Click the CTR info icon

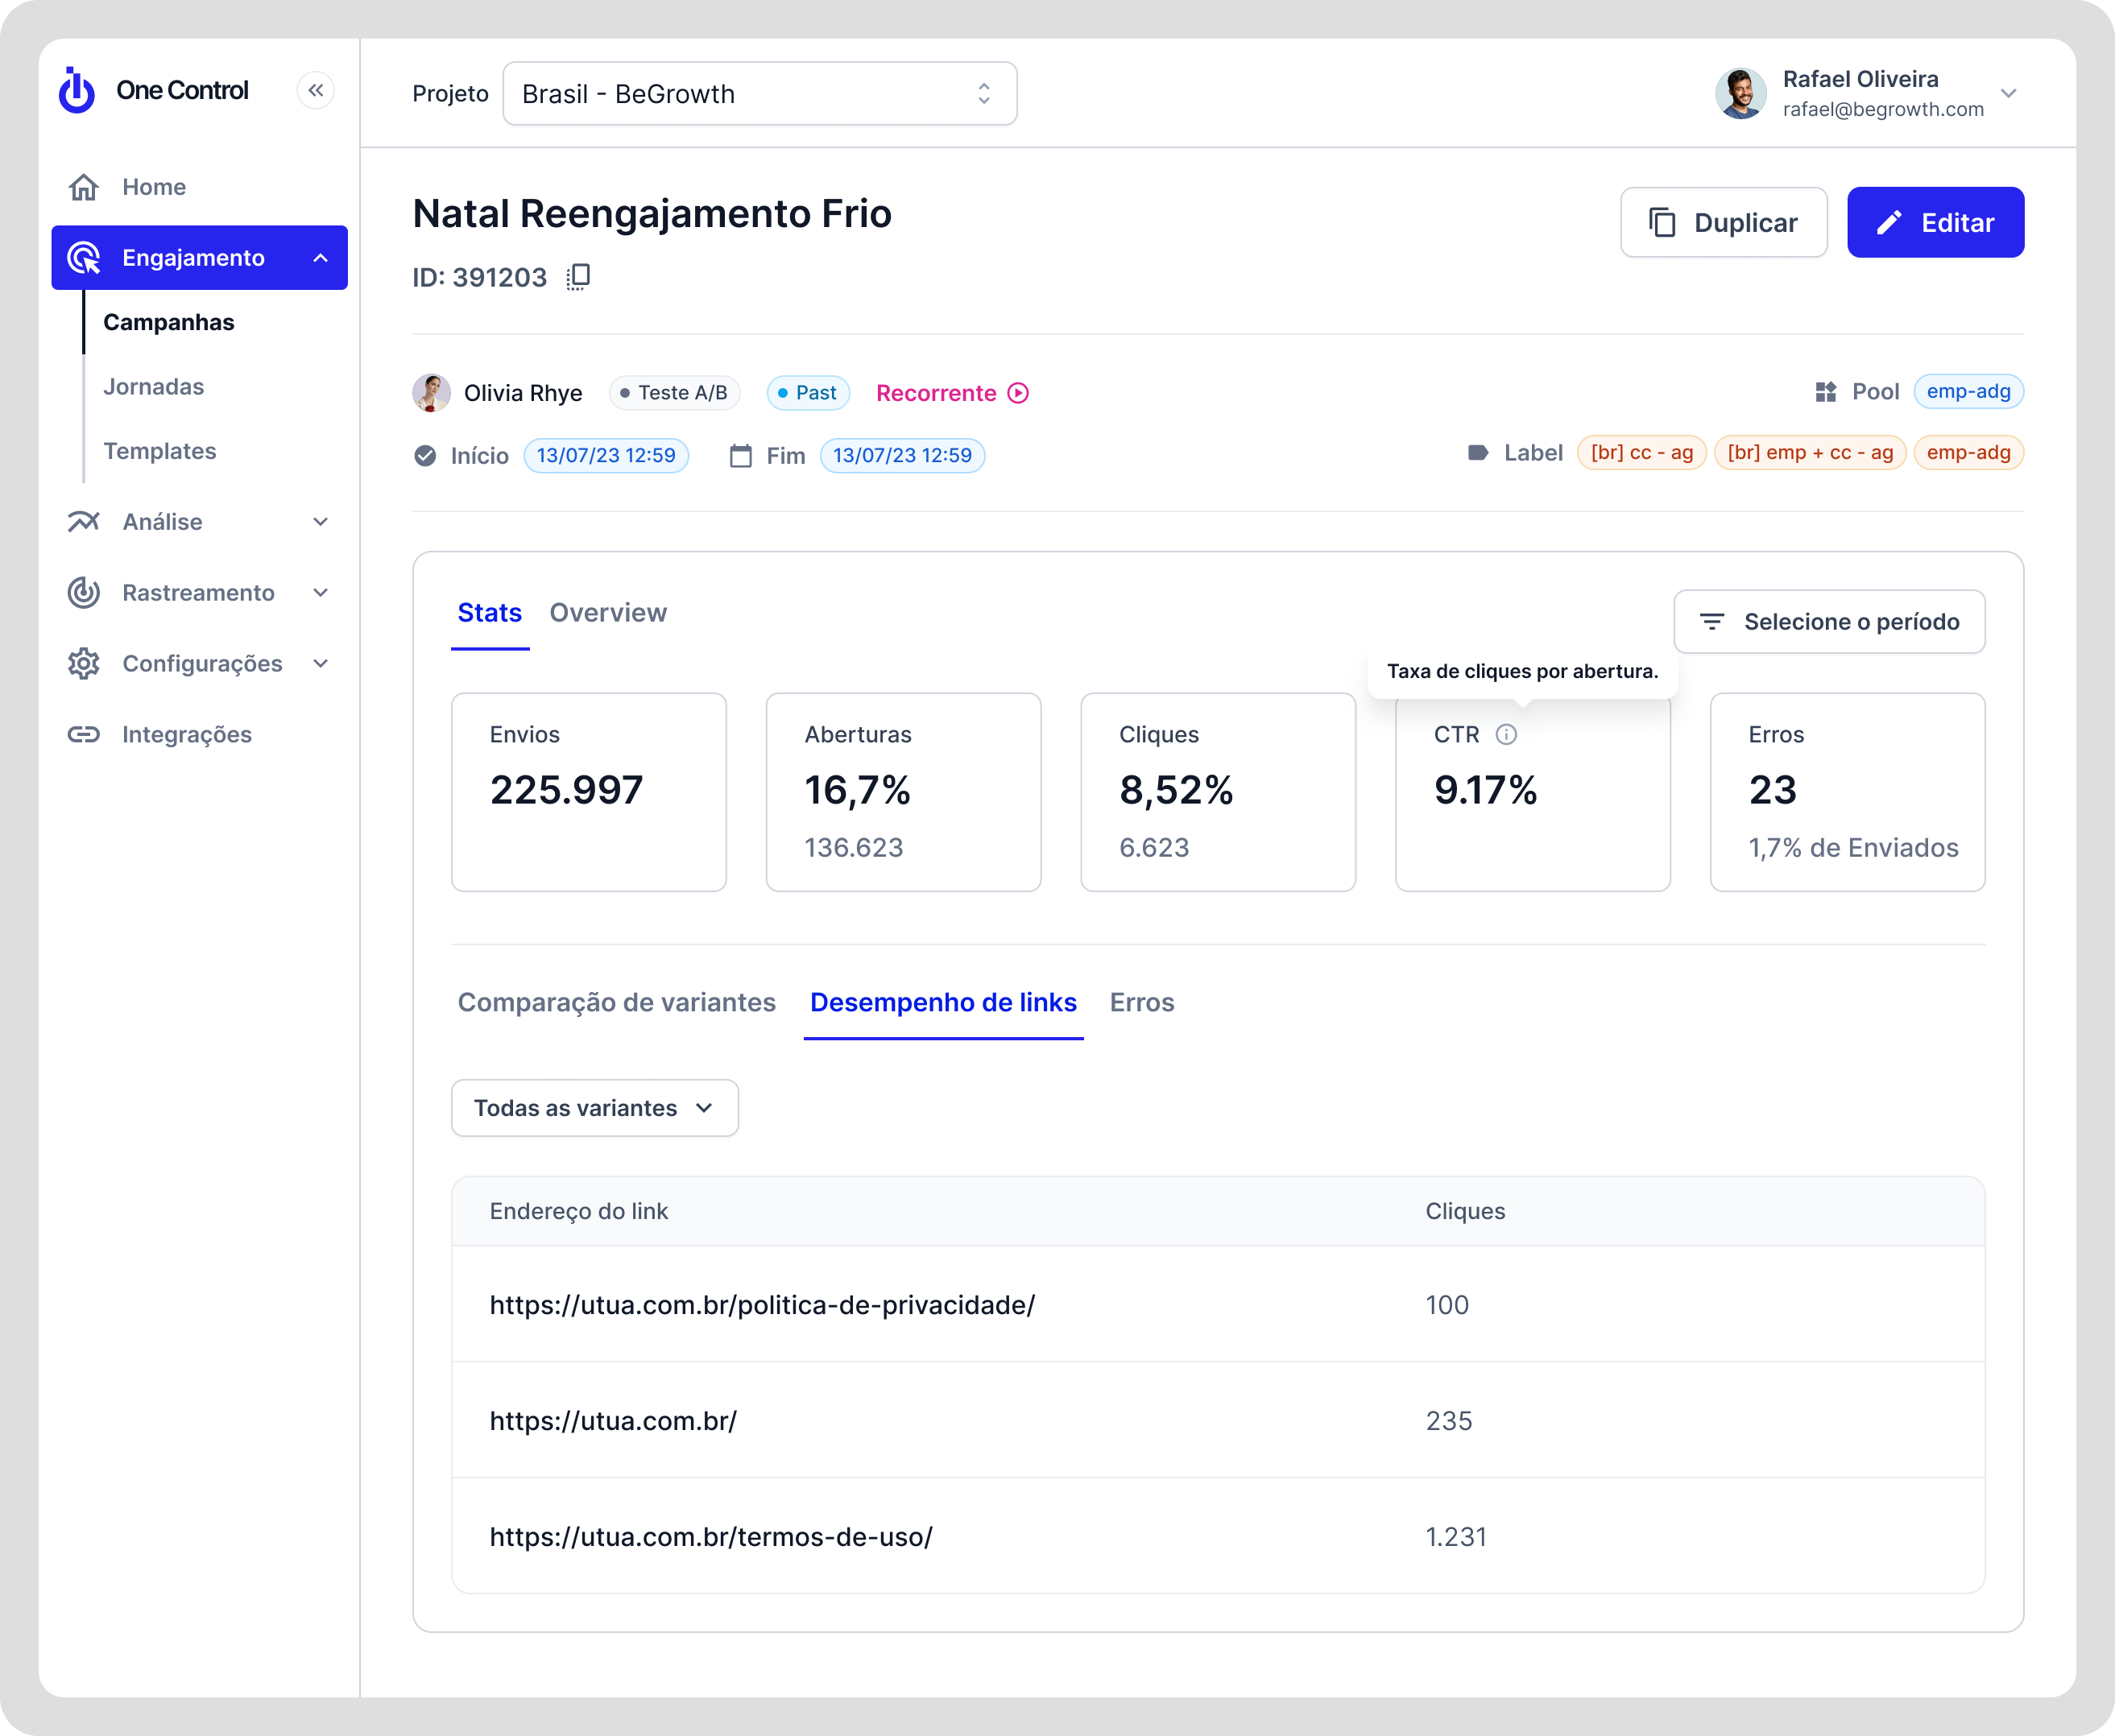coord(1506,735)
